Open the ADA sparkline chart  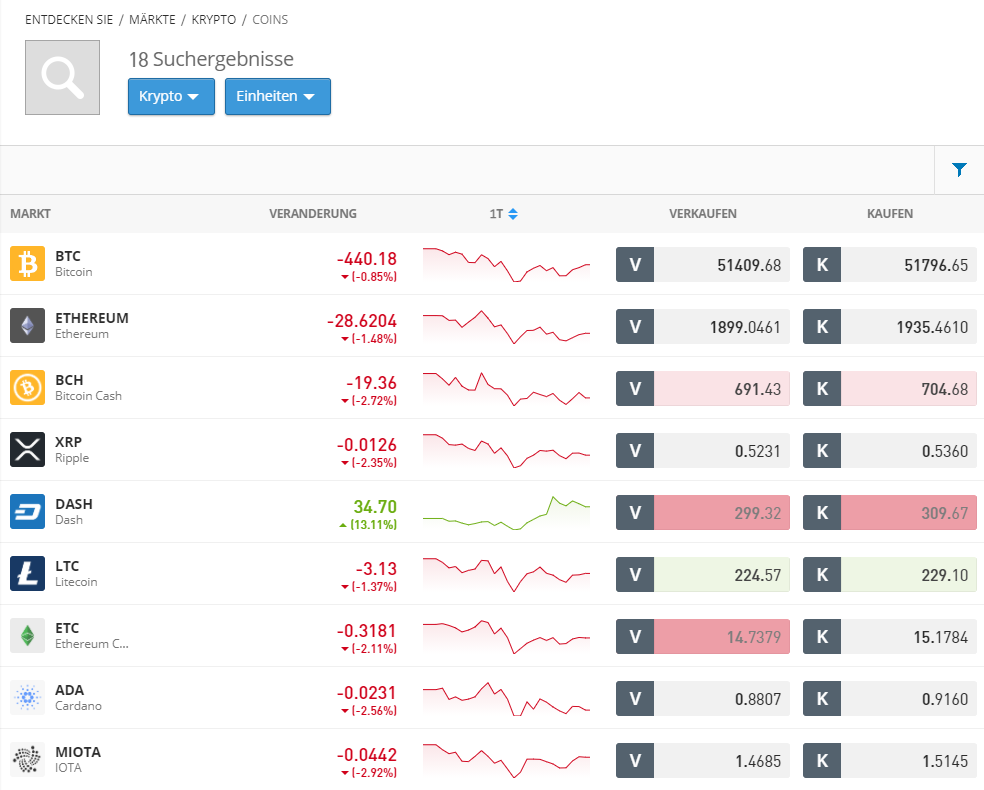tap(506, 699)
